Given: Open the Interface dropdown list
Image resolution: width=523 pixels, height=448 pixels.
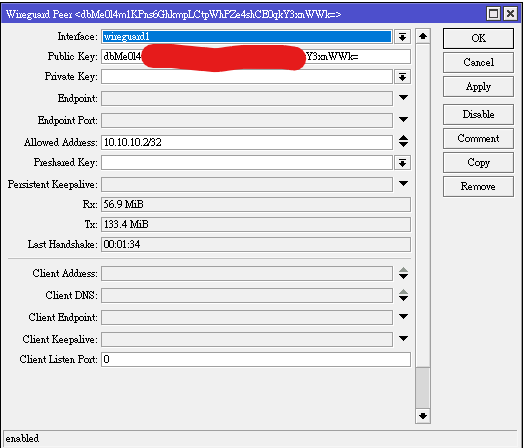Looking at the screenshot, I should (x=402, y=37).
